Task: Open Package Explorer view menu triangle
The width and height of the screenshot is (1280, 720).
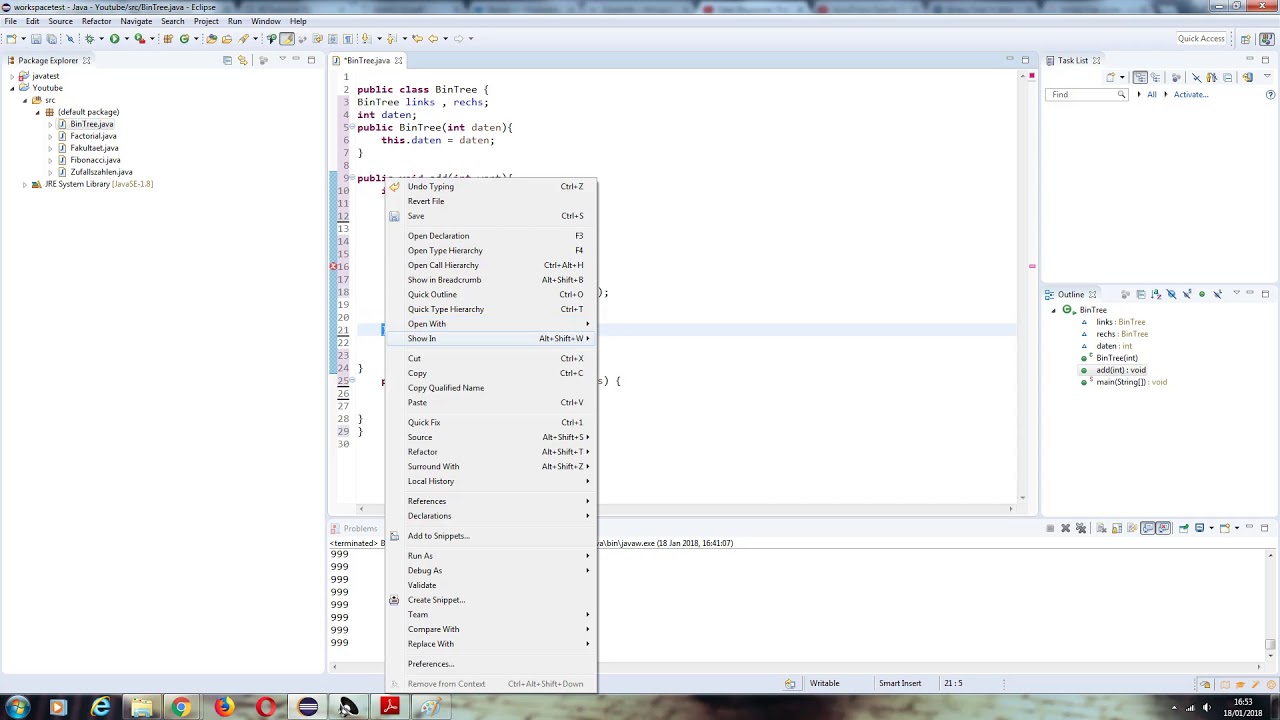Action: pos(283,58)
